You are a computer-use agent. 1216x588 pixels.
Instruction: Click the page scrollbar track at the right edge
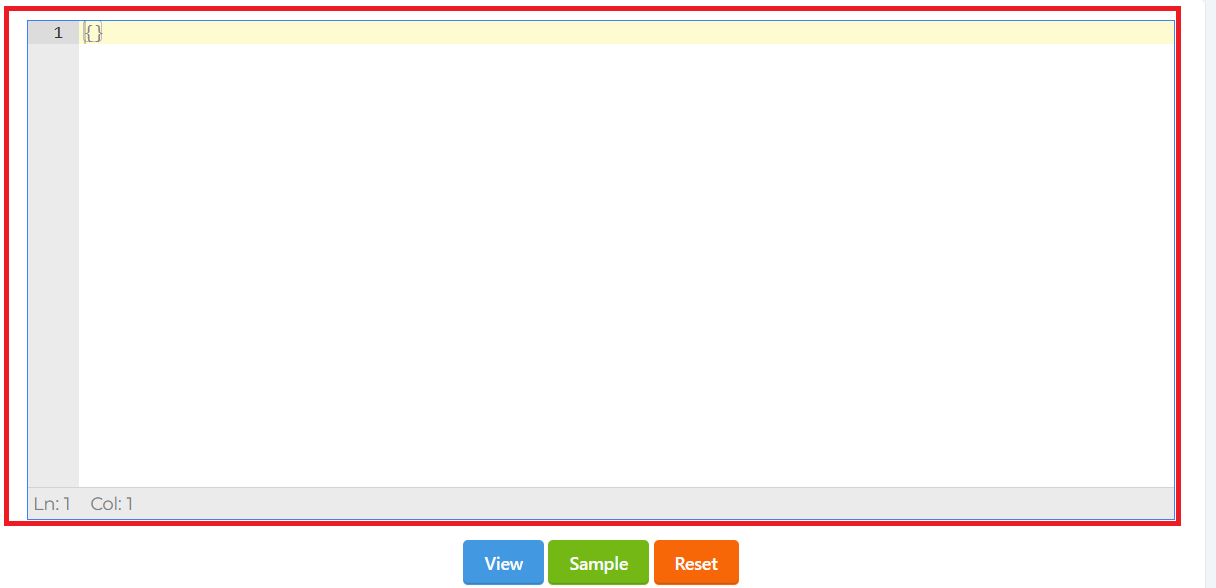click(x=1209, y=294)
